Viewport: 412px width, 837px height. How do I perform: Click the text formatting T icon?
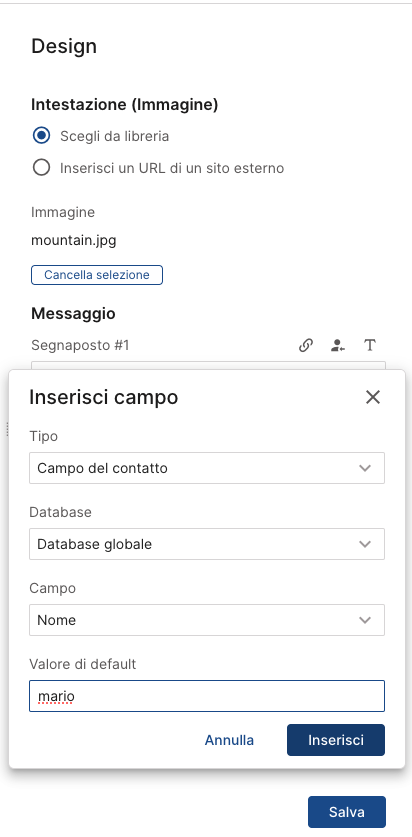click(x=370, y=345)
